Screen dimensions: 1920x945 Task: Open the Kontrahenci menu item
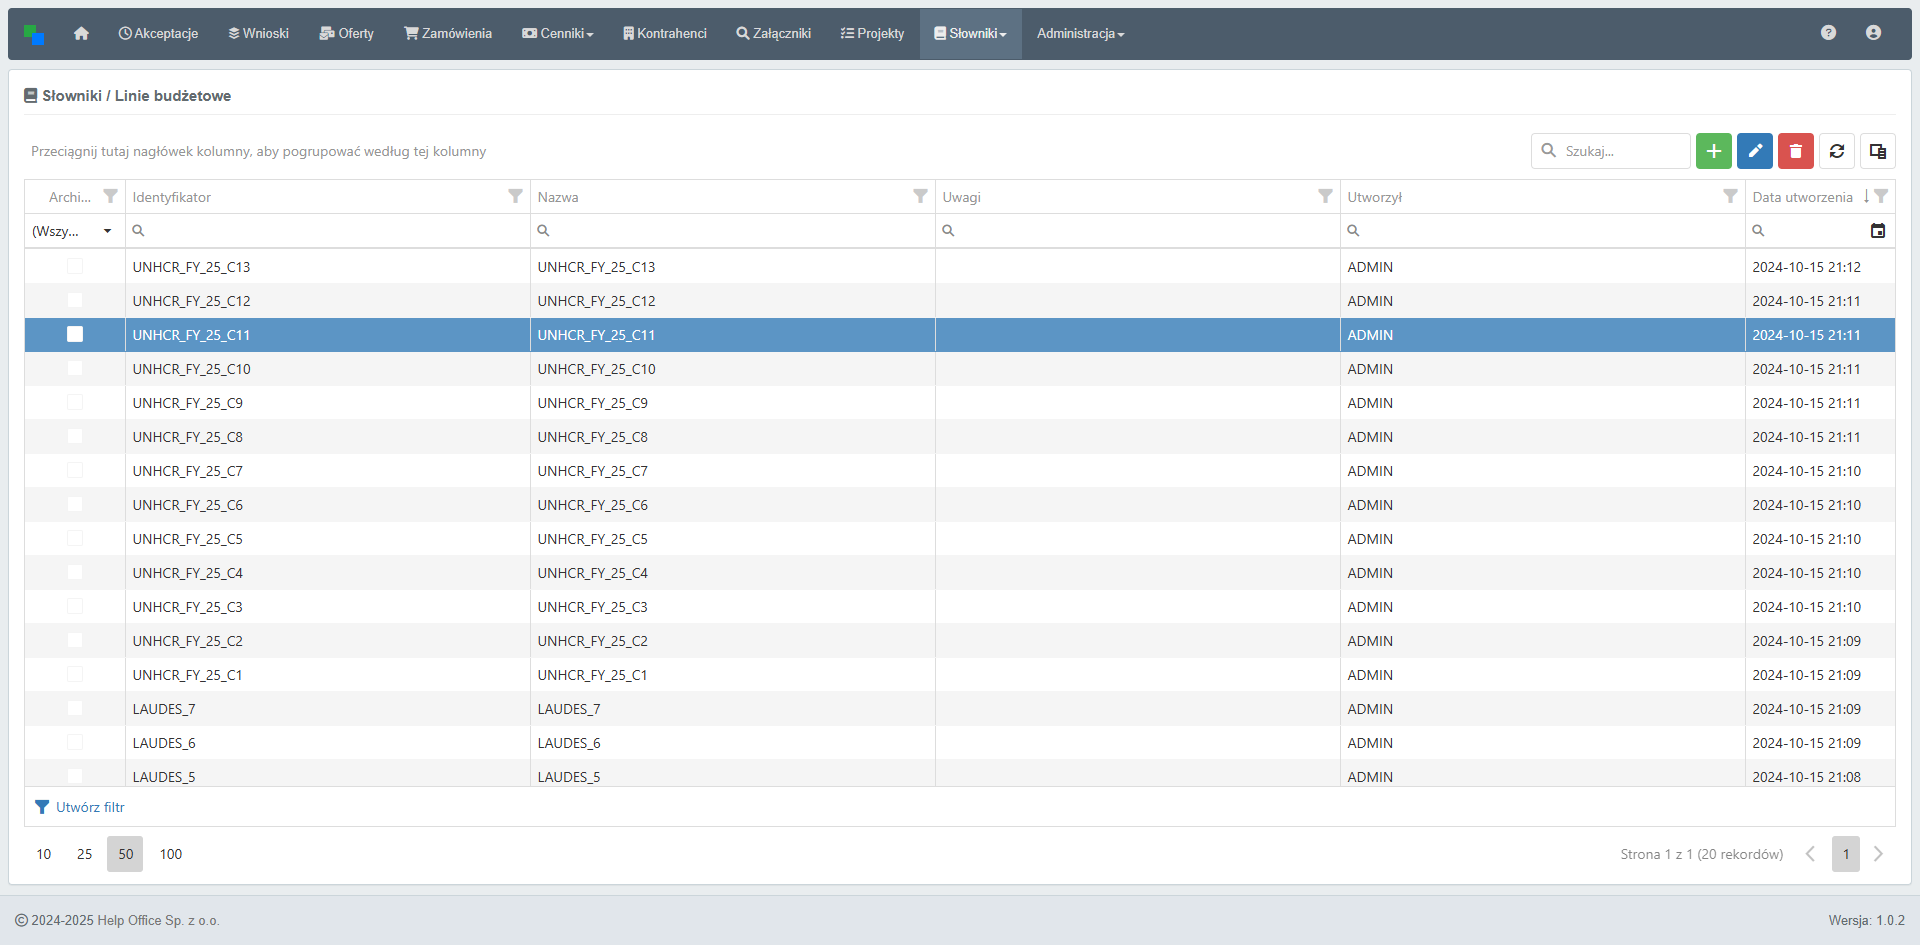point(664,34)
